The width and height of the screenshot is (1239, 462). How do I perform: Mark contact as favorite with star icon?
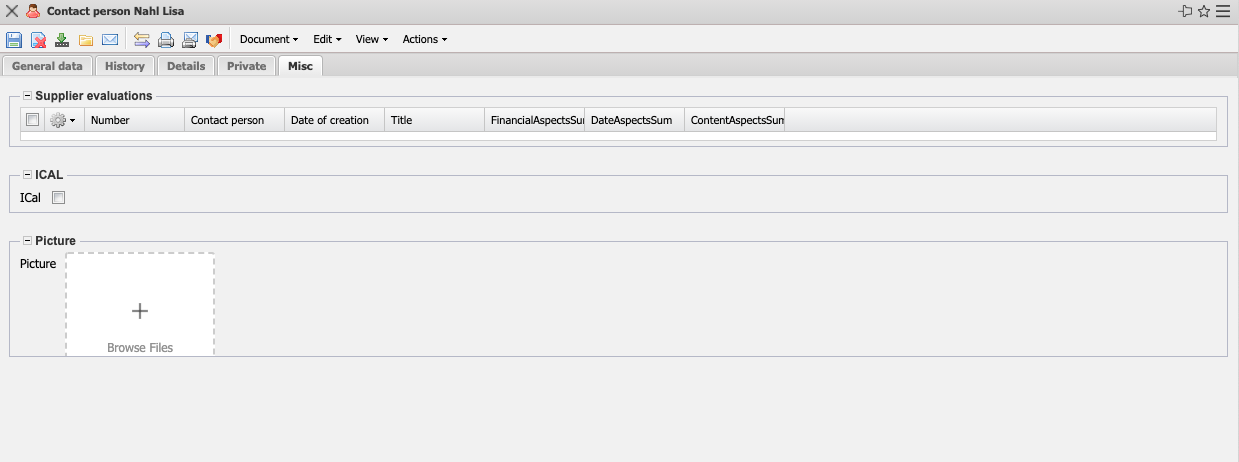(x=1204, y=11)
